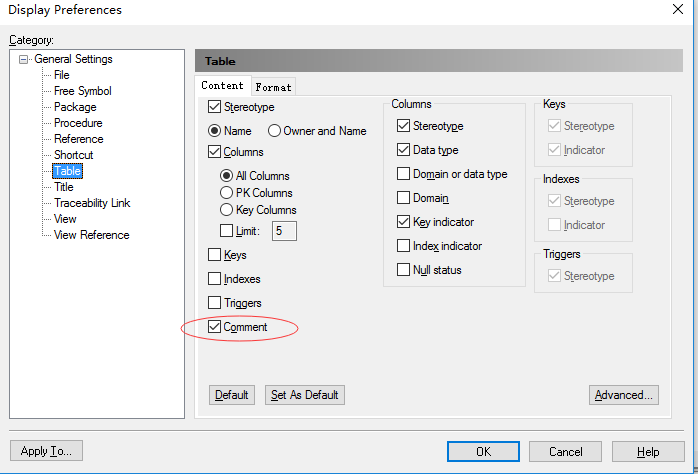Click Indicator checkbox in Indexes group

click(x=554, y=225)
